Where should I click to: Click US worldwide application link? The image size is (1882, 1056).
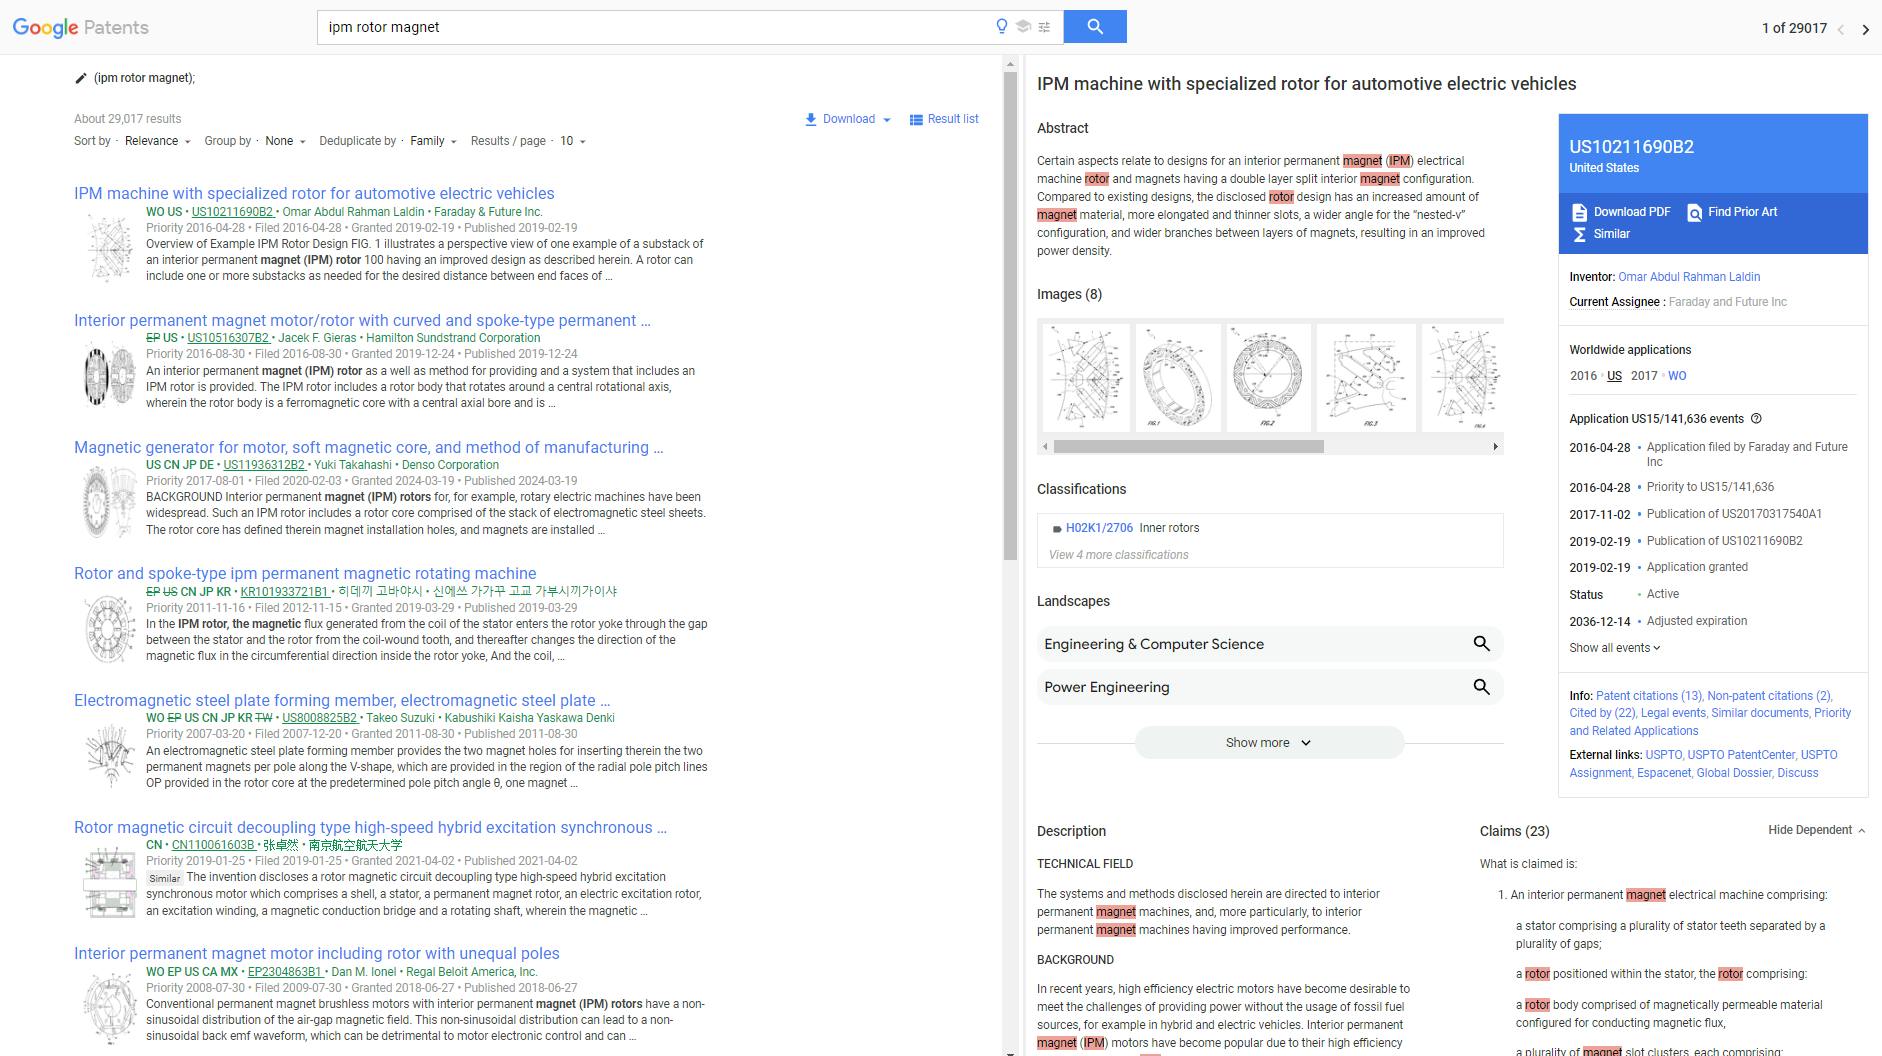[x=1614, y=376]
